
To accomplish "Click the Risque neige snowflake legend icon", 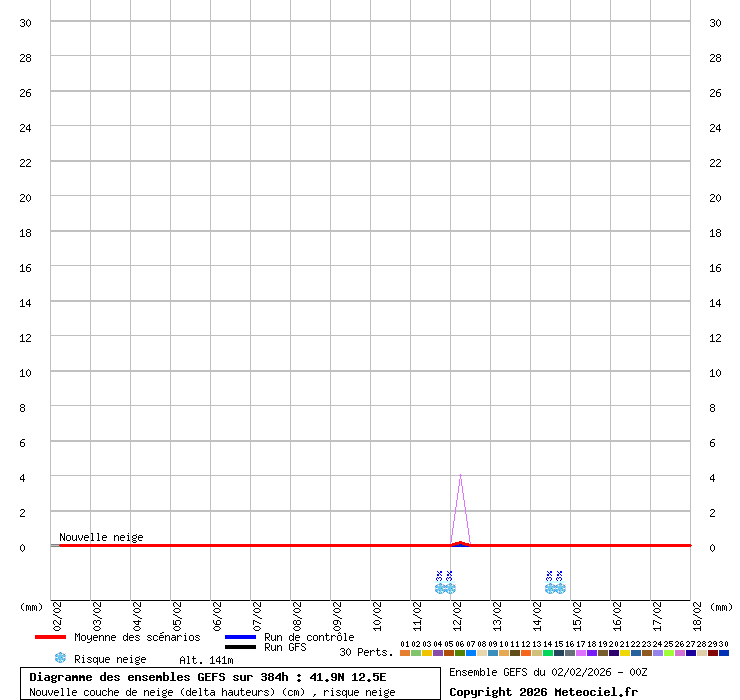I will [x=60, y=658].
